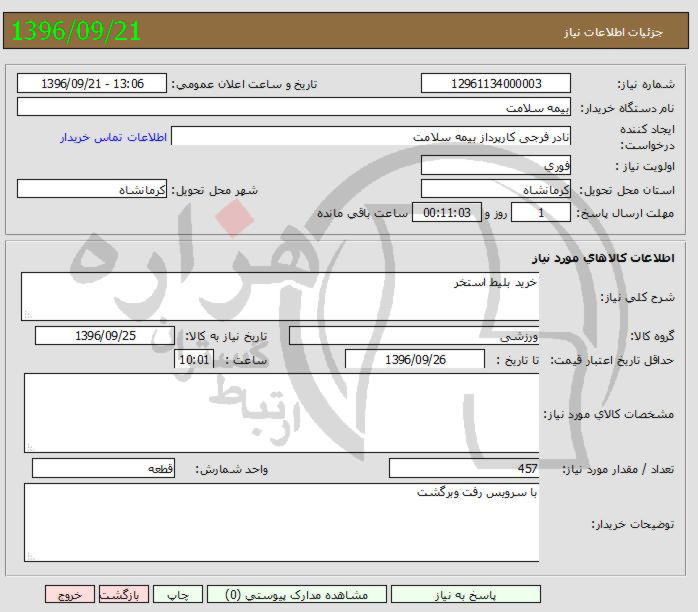This screenshot has height=612, width=698.
Task: Click the چاپ print button
Action: (178, 595)
